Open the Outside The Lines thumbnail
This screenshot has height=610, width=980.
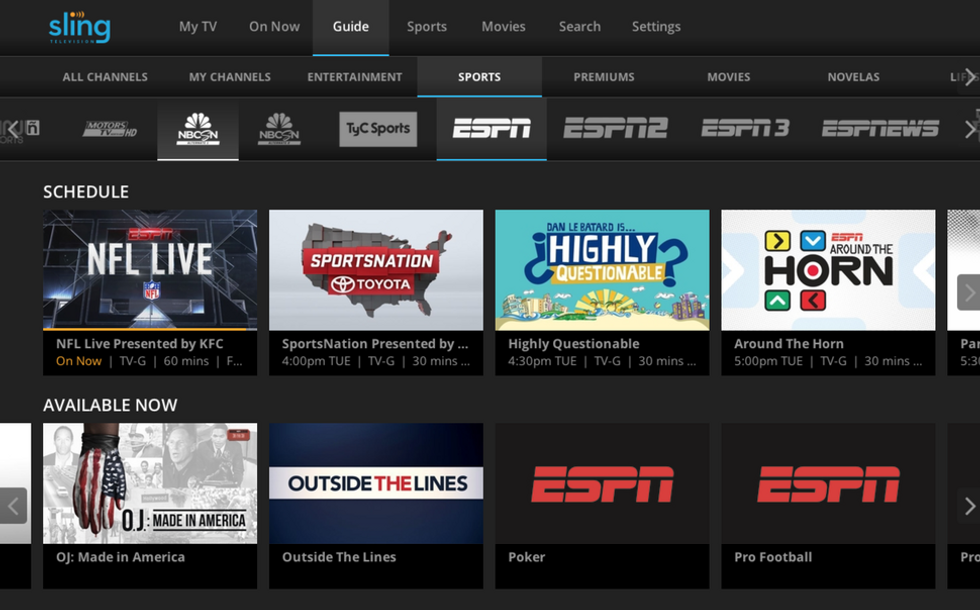pyautogui.click(x=376, y=484)
